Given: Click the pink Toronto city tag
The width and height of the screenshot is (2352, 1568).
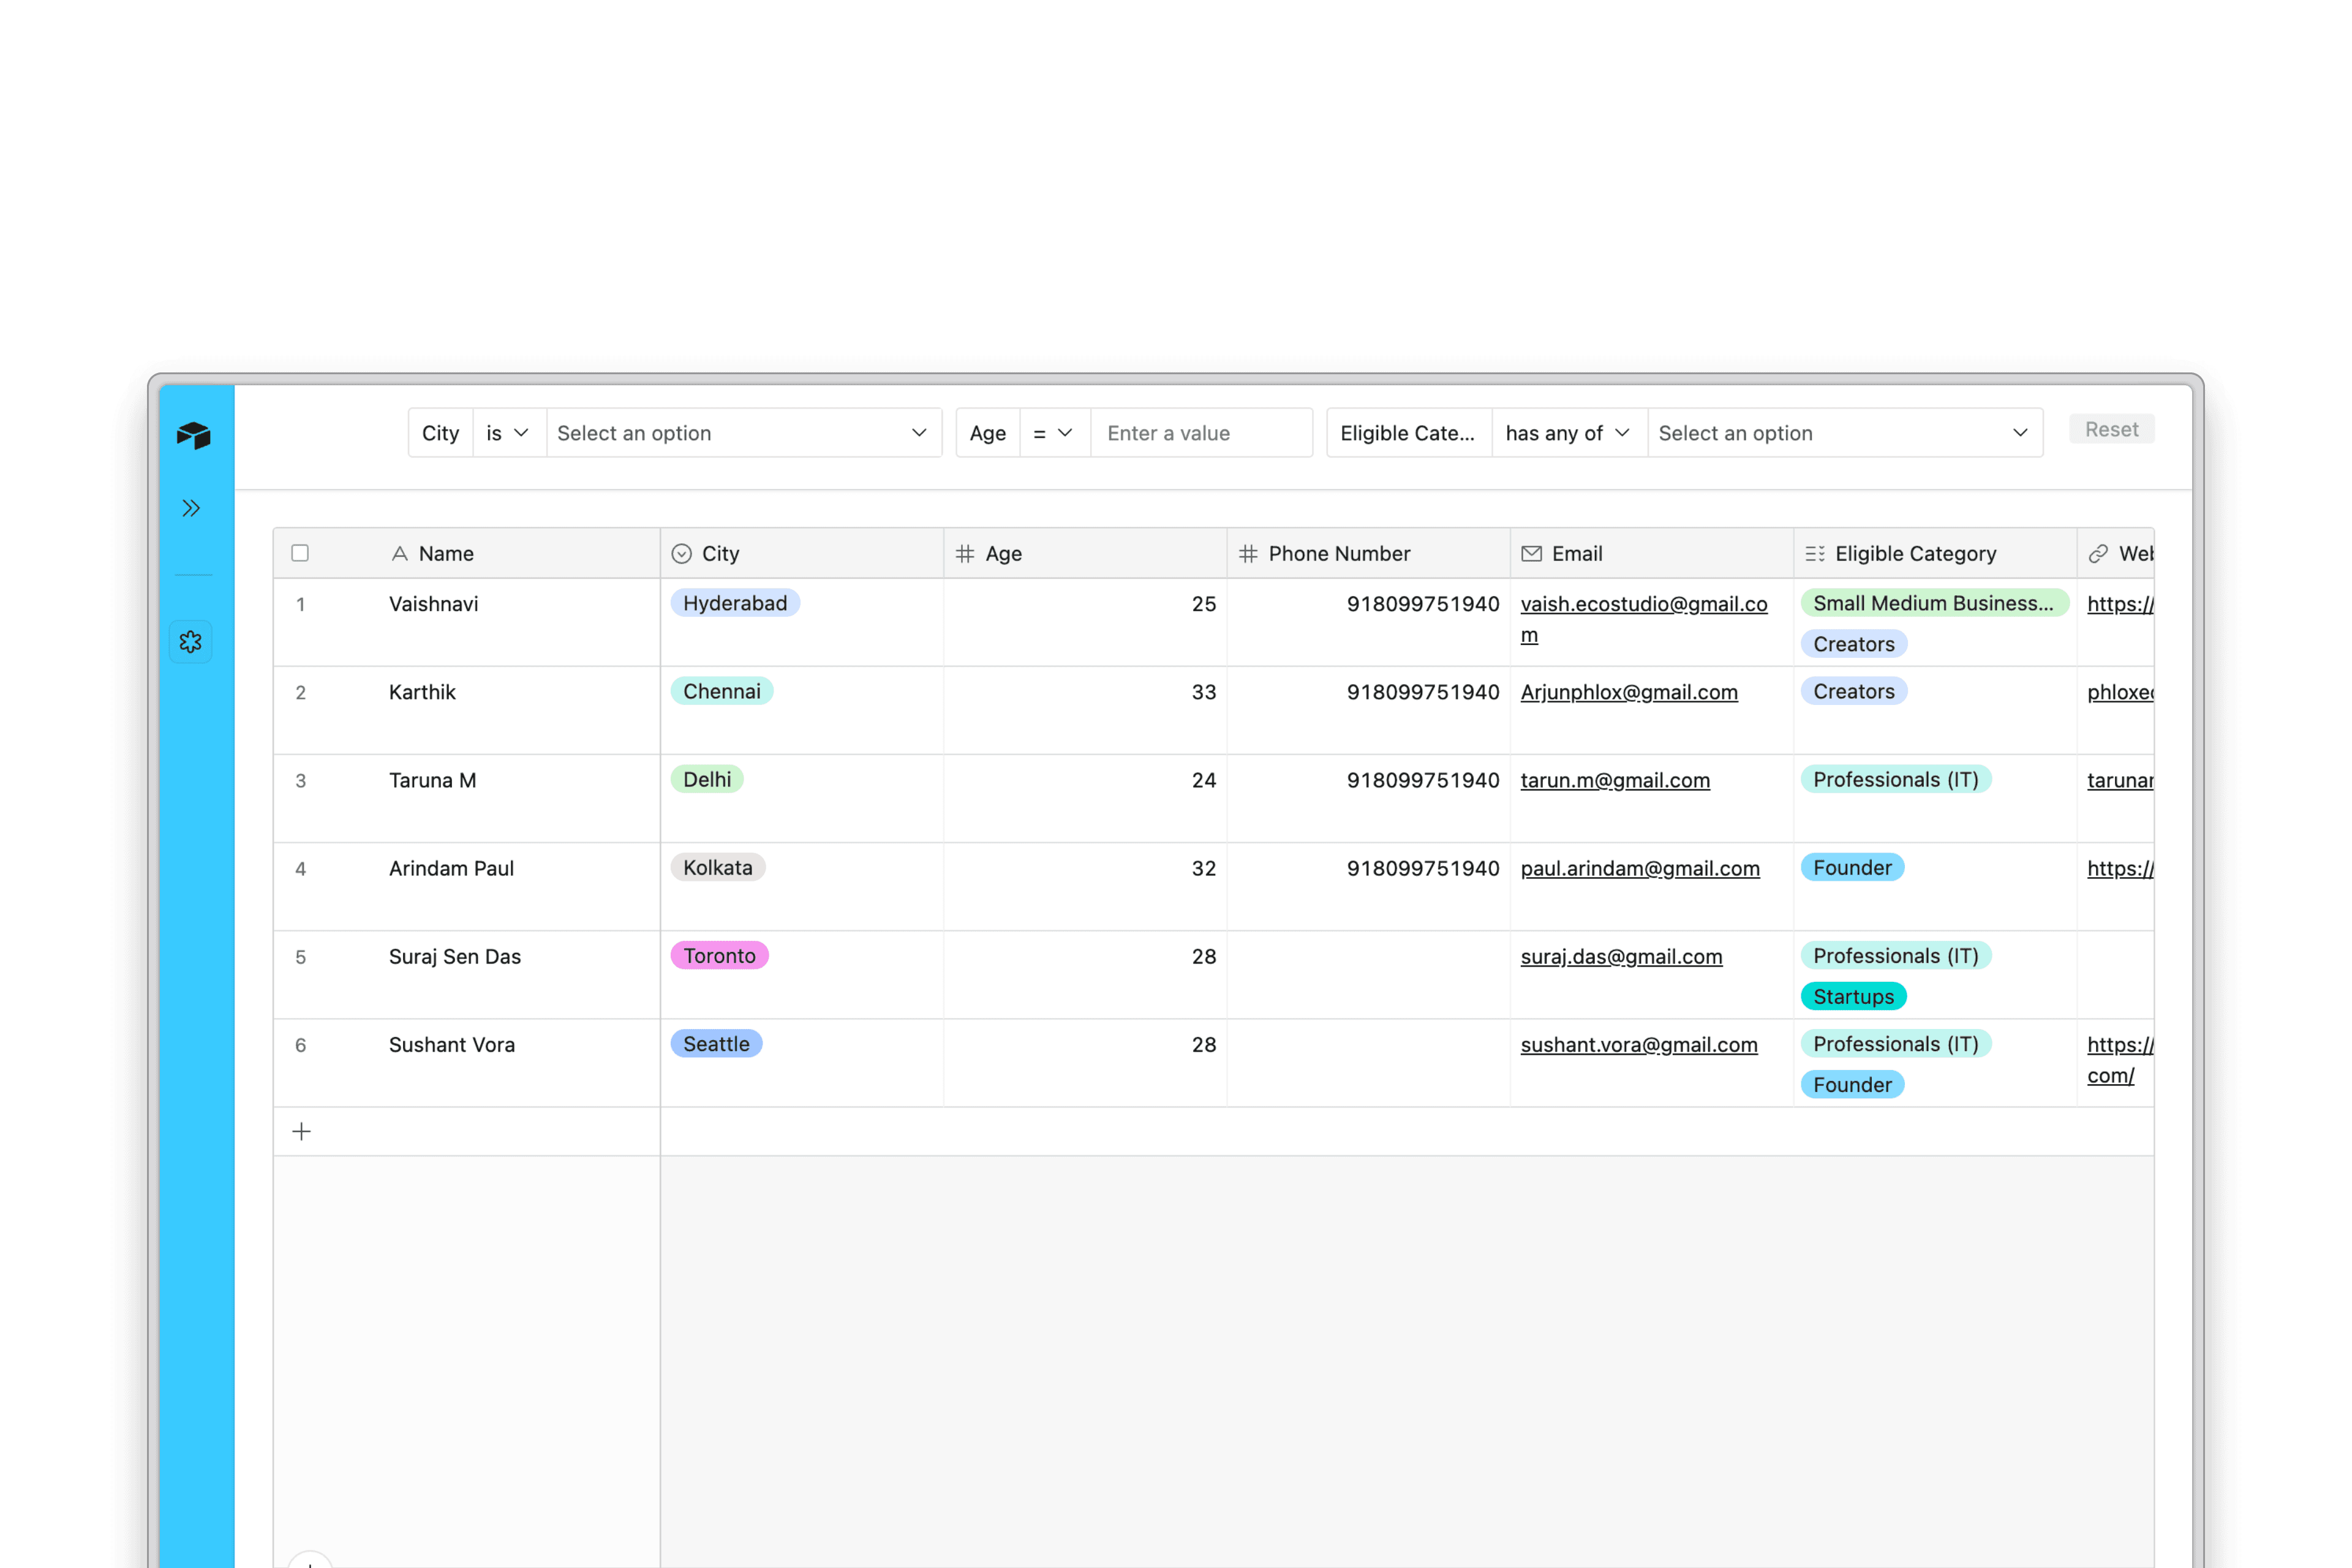Looking at the screenshot, I should (x=719, y=956).
